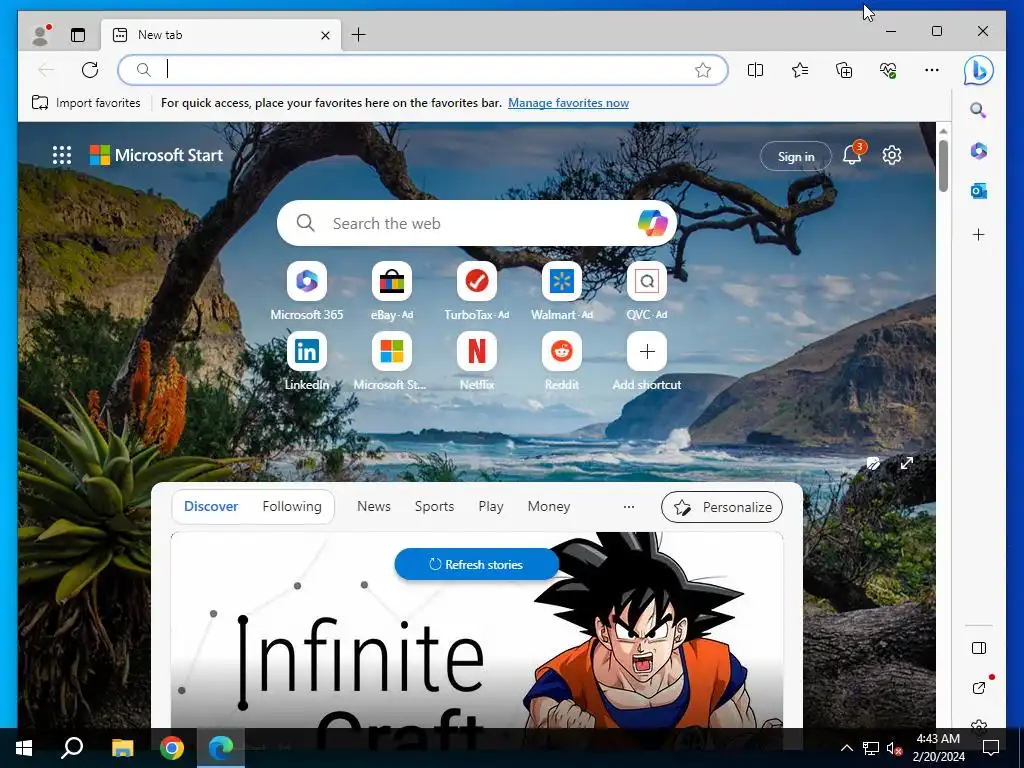Switch to the Sports tab
This screenshot has width=1024, height=768.
pos(434,506)
